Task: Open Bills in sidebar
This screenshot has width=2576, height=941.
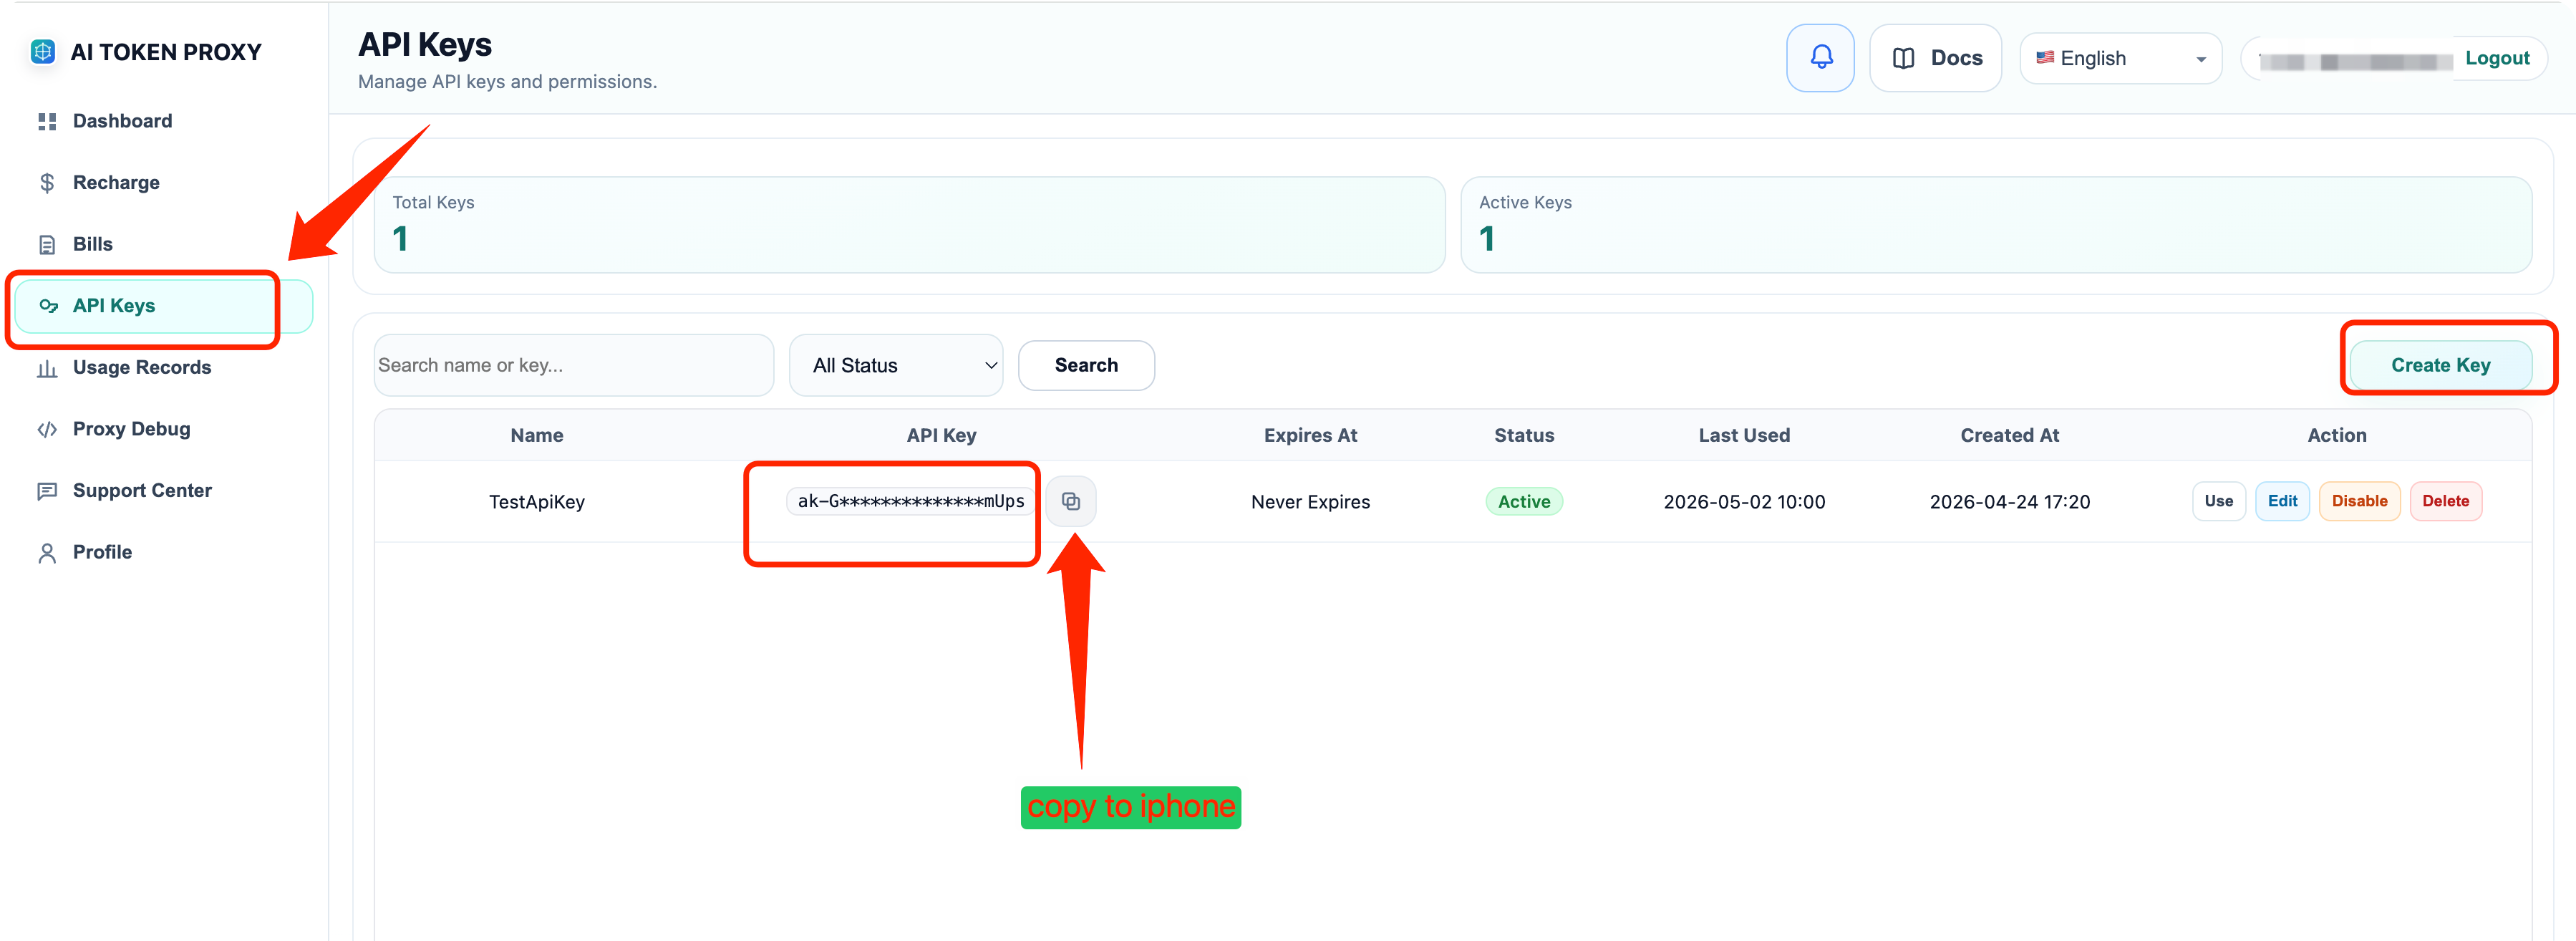Action: (93, 245)
